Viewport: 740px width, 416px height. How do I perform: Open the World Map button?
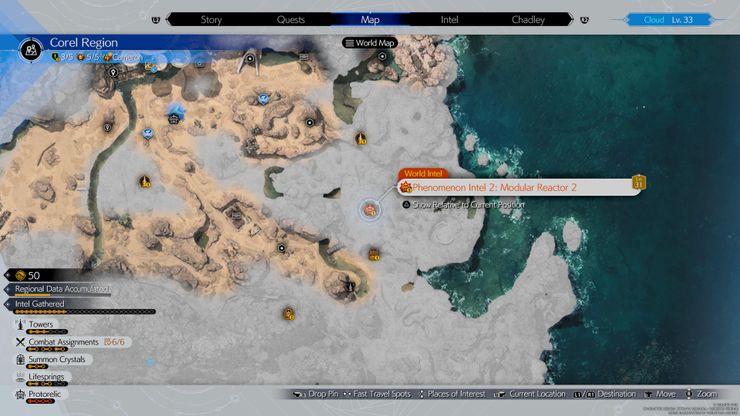[370, 43]
